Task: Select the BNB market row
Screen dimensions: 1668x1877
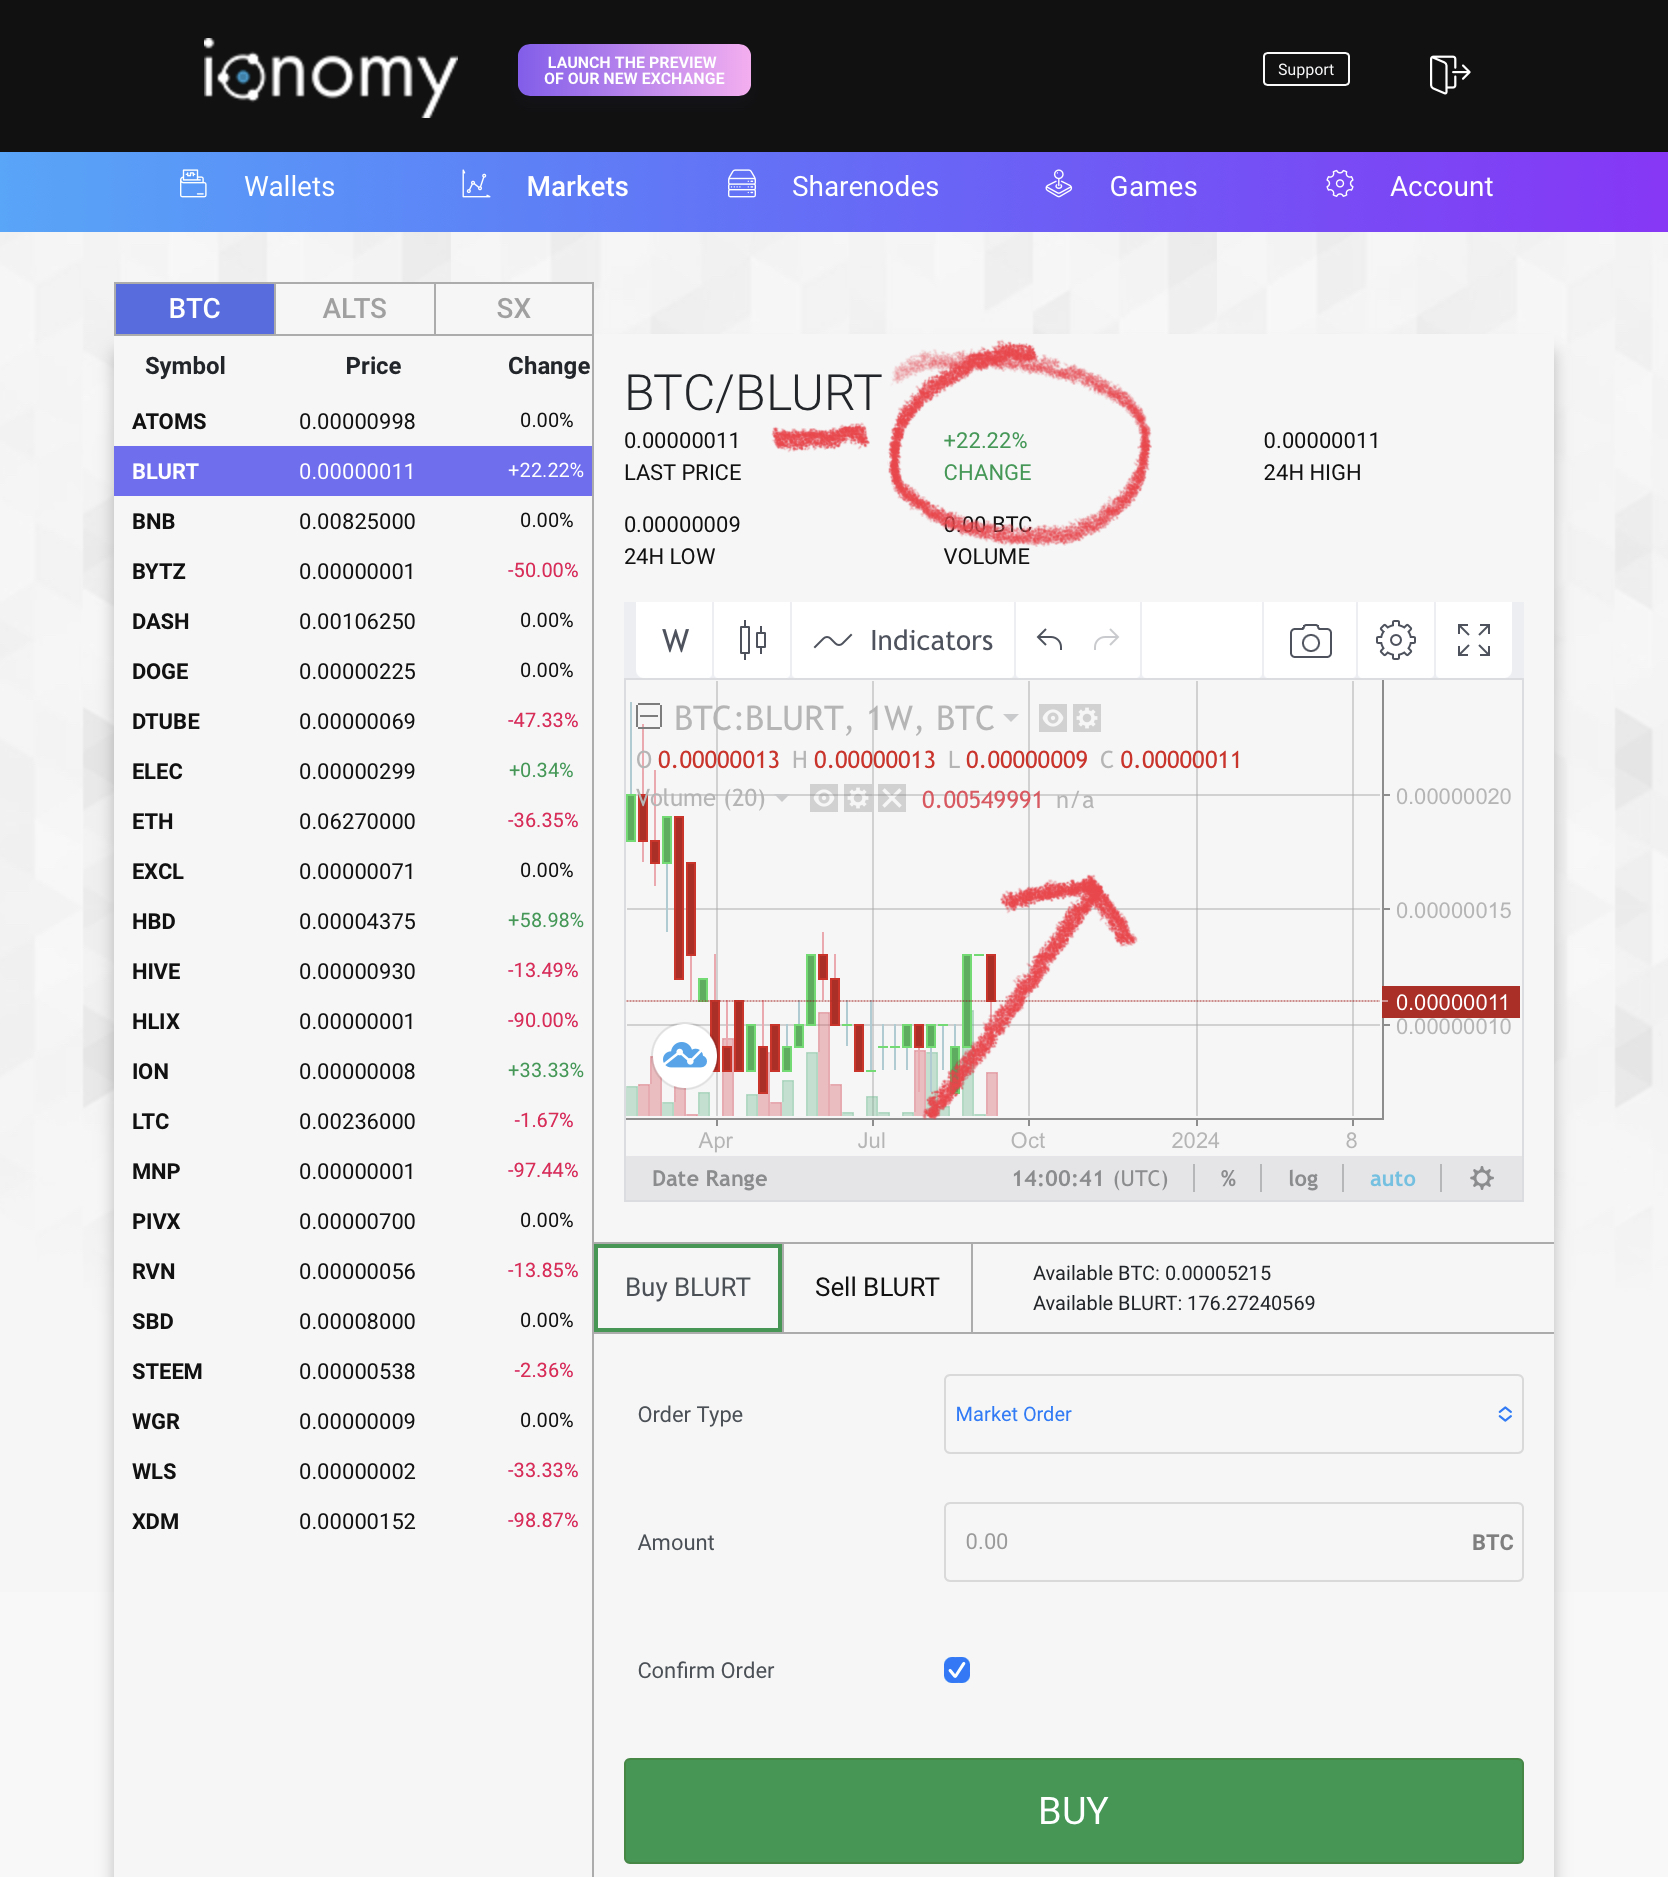Action: pyautogui.click(x=353, y=521)
